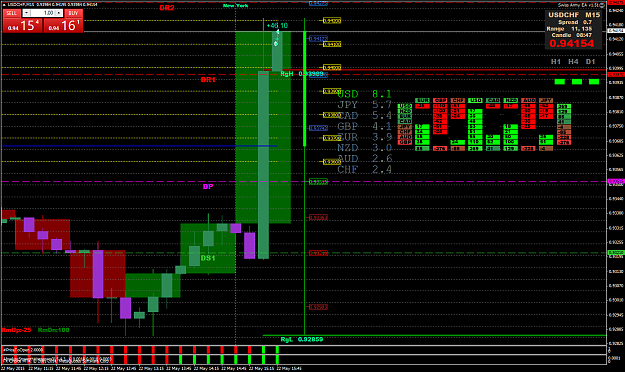Click the DS1 support label
This screenshot has width=625, height=372.
(208, 258)
